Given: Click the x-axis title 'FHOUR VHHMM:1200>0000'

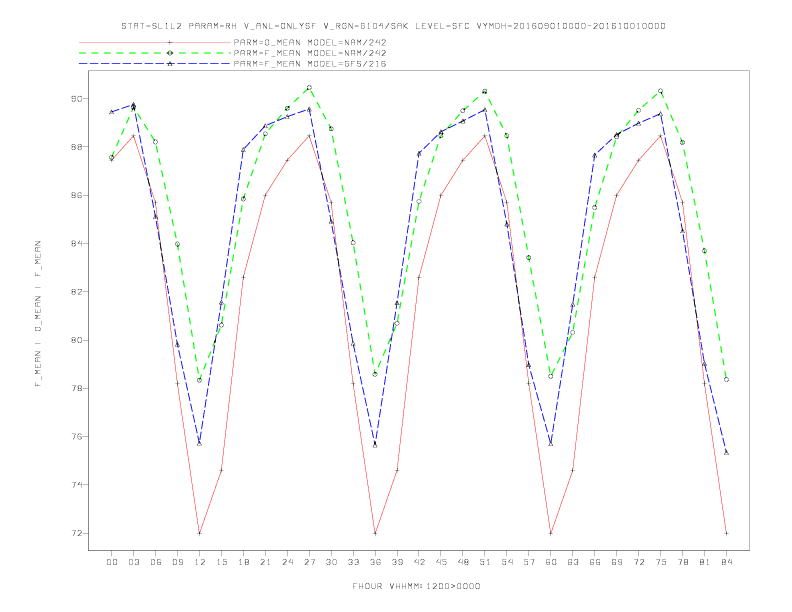Looking at the screenshot, I should [x=416, y=586].
